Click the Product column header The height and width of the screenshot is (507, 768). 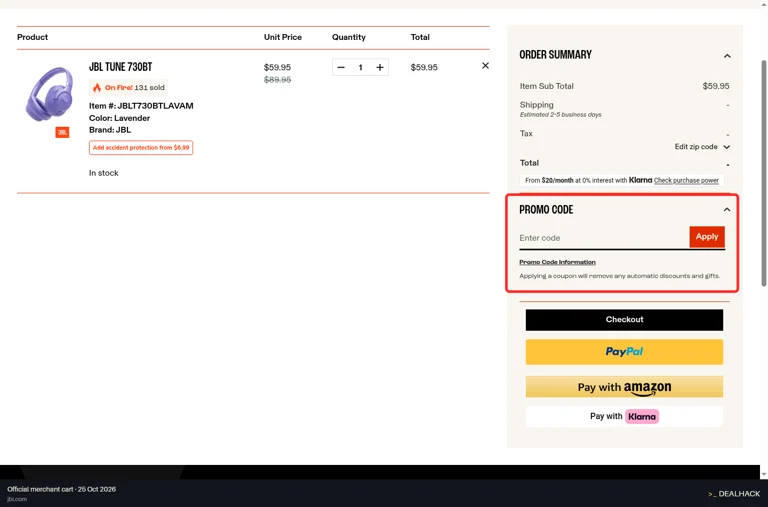tap(32, 37)
